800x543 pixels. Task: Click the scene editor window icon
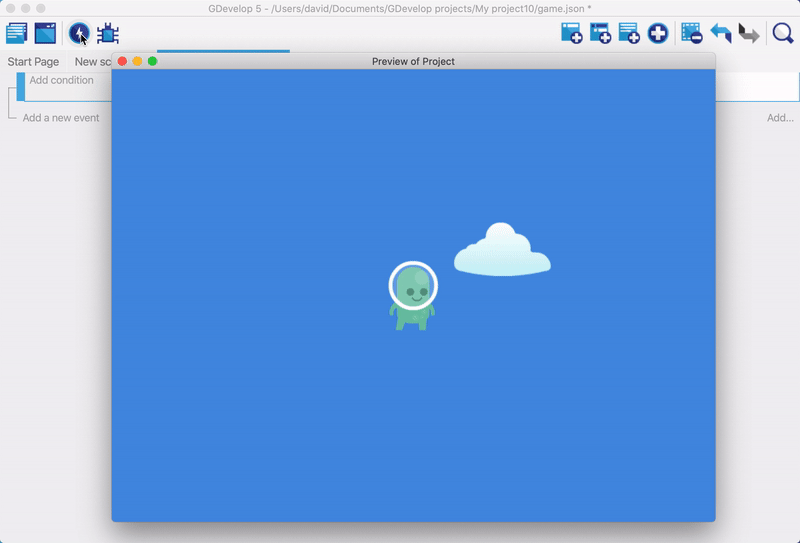(45, 34)
